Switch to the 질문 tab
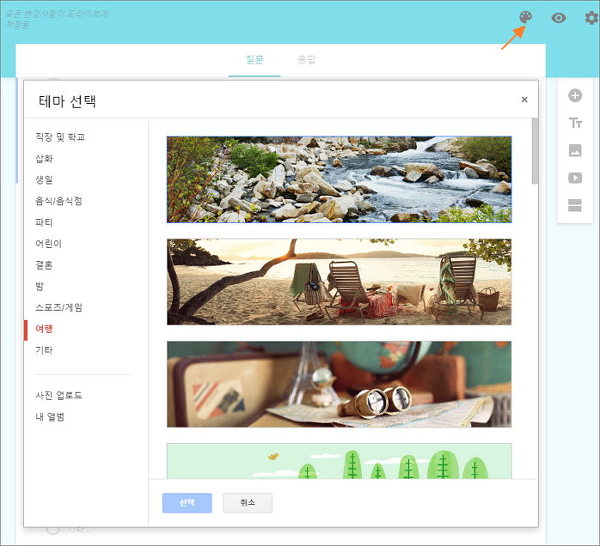600x546 pixels. coord(255,60)
